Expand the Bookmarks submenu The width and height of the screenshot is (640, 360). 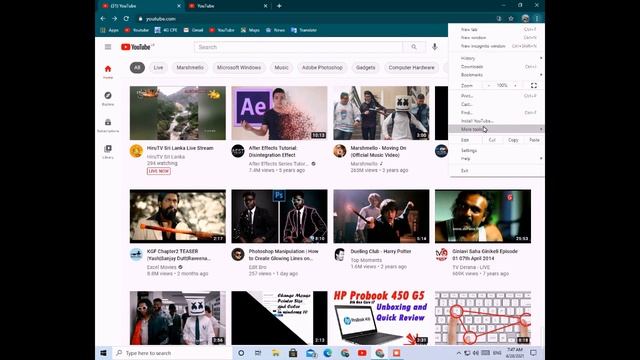coord(496,75)
